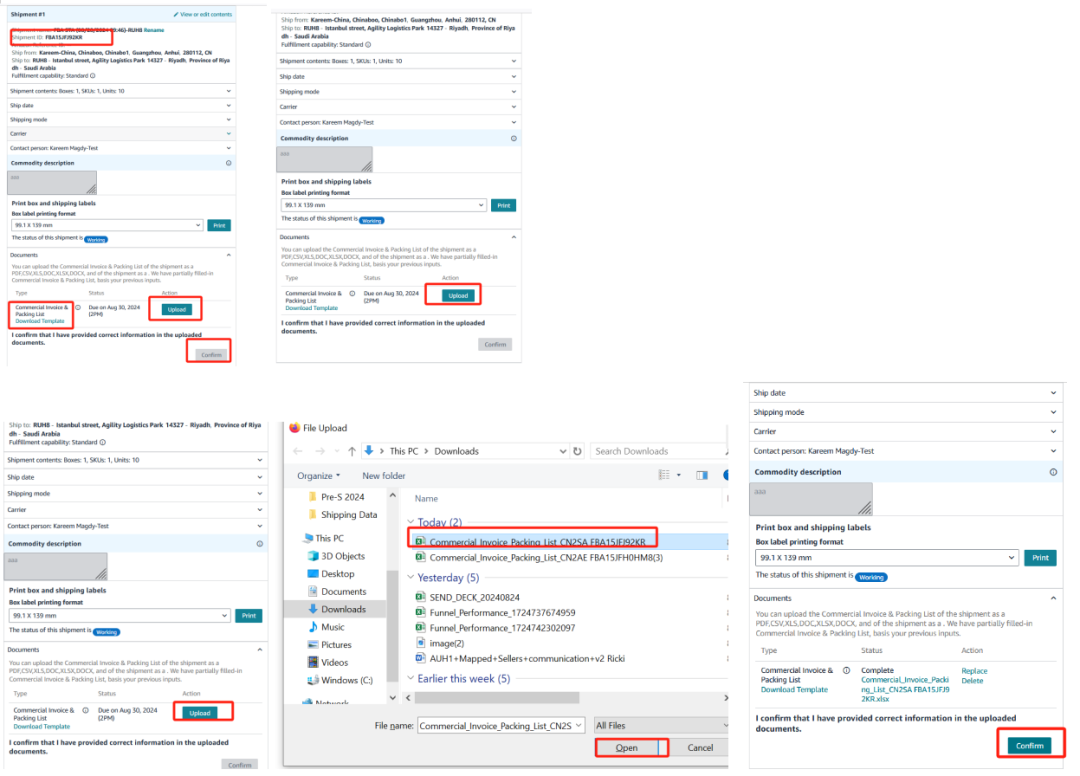Click the Confirm button in bottom-right panel
This screenshot has height=776, width=1080.
point(1030,746)
